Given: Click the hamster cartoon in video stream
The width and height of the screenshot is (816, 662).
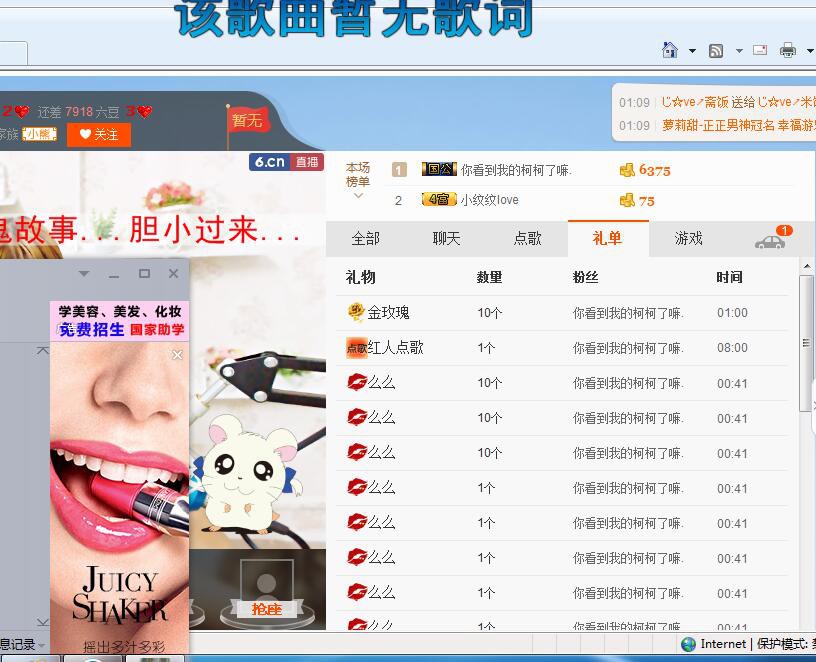Looking at the screenshot, I should [x=247, y=474].
